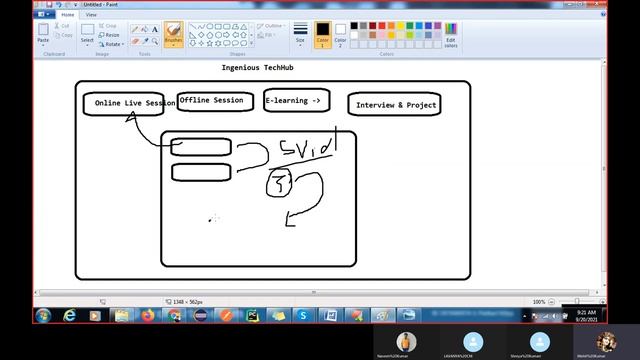Click the Paste clipboard icon

click(x=43, y=30)
